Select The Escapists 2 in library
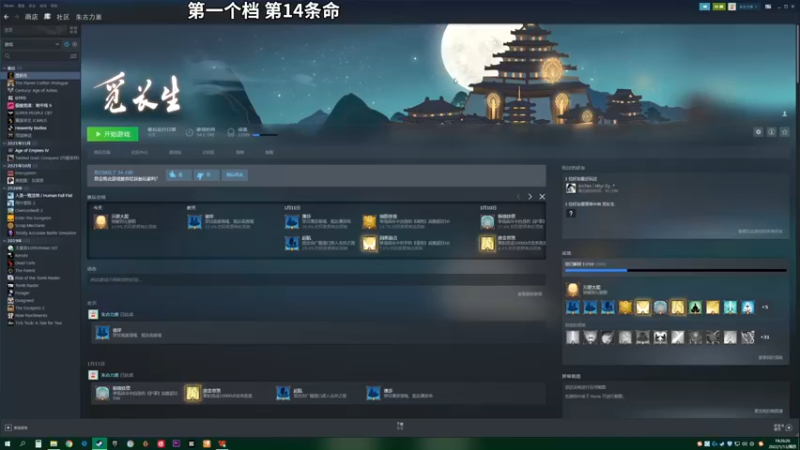Image resolution: width=800 pixels, height=450 pixels. [29, 308]
